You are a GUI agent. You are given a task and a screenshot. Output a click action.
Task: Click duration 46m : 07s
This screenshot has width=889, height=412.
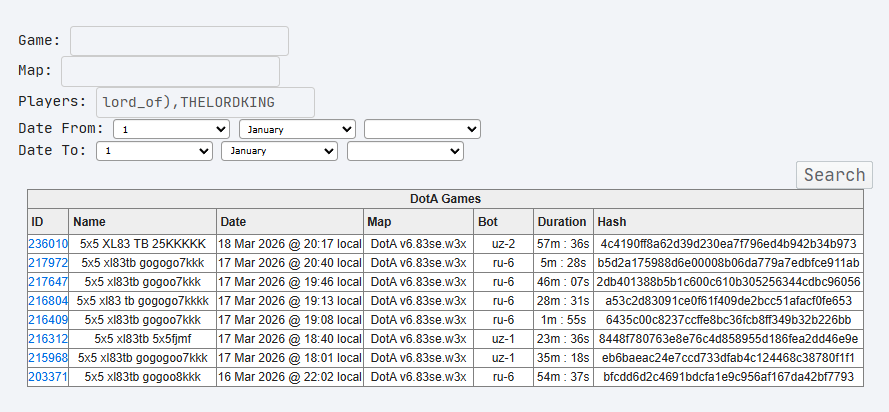tap(564, 282)
